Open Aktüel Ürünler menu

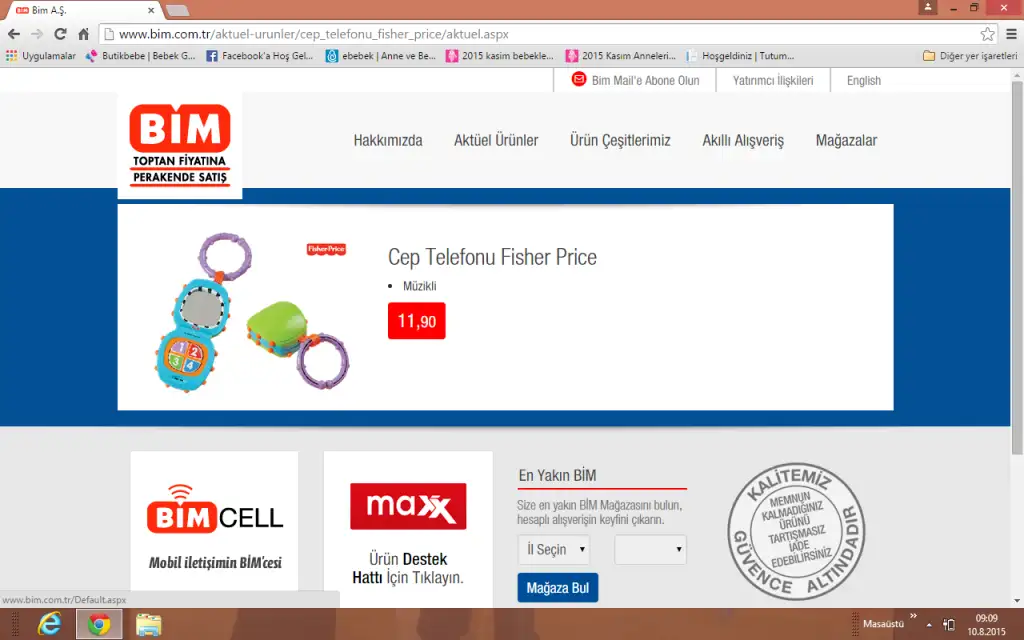click(496, 140)
